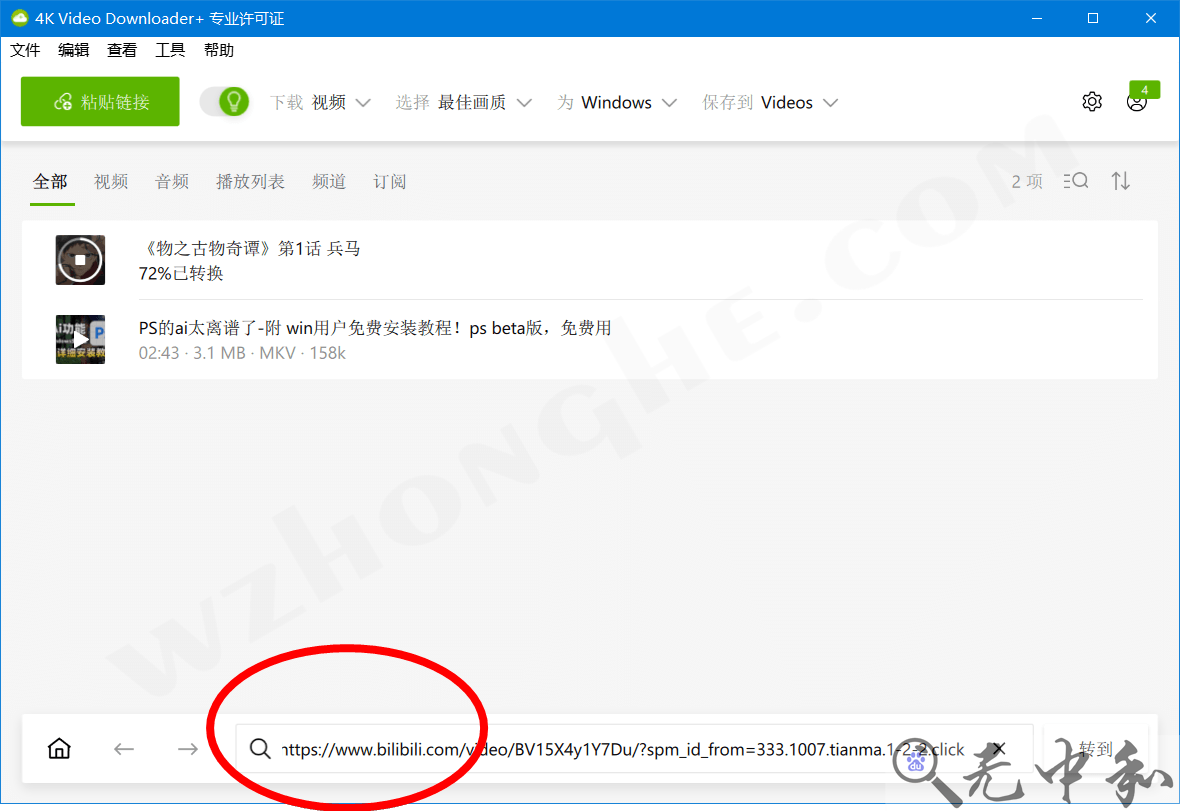The image size is (1180, 811).
Task: Switch to the 音频 tab
Action: [171, 181]
